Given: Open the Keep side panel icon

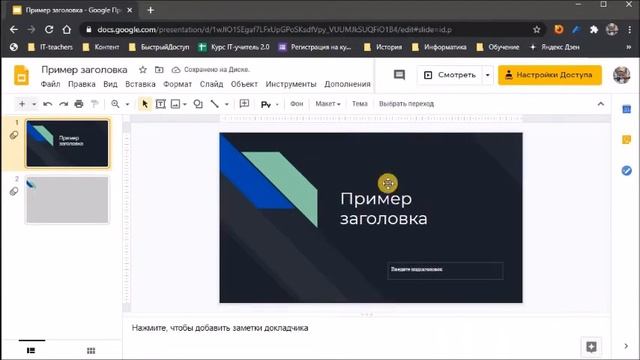Looking at the screenshot, I should 627,140.
